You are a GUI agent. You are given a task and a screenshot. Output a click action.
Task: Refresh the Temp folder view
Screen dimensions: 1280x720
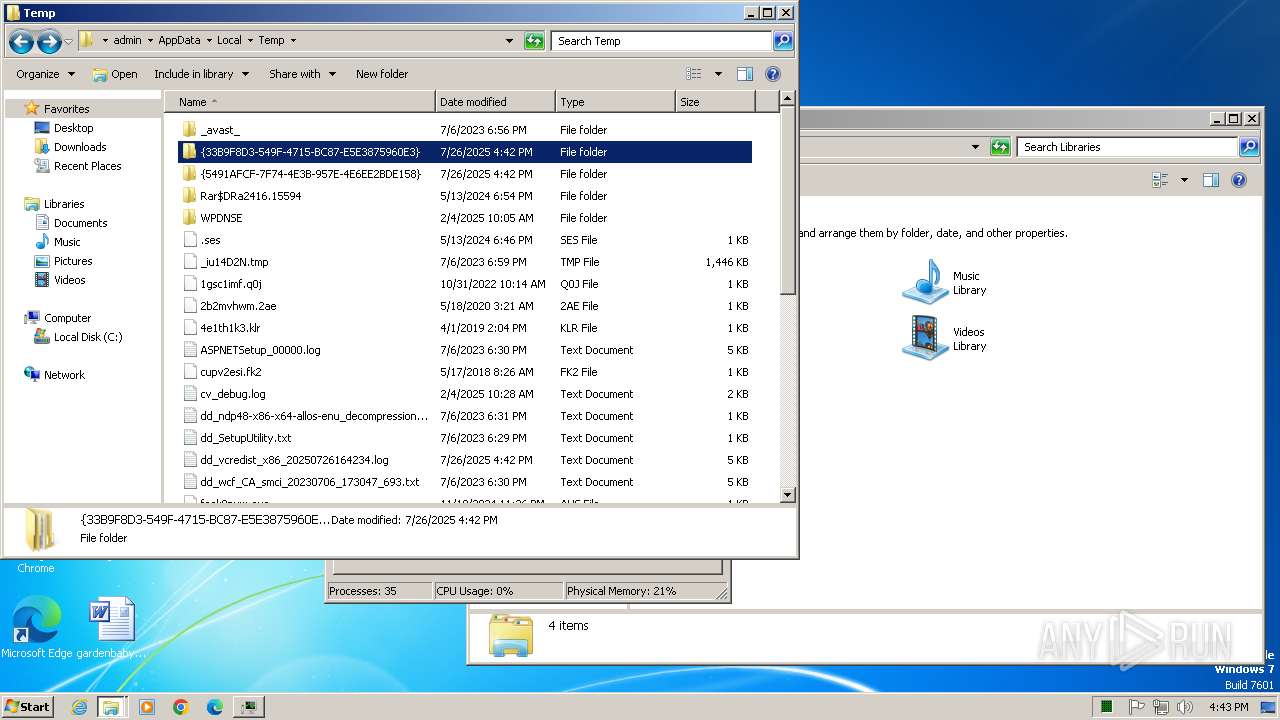[535, 41]
